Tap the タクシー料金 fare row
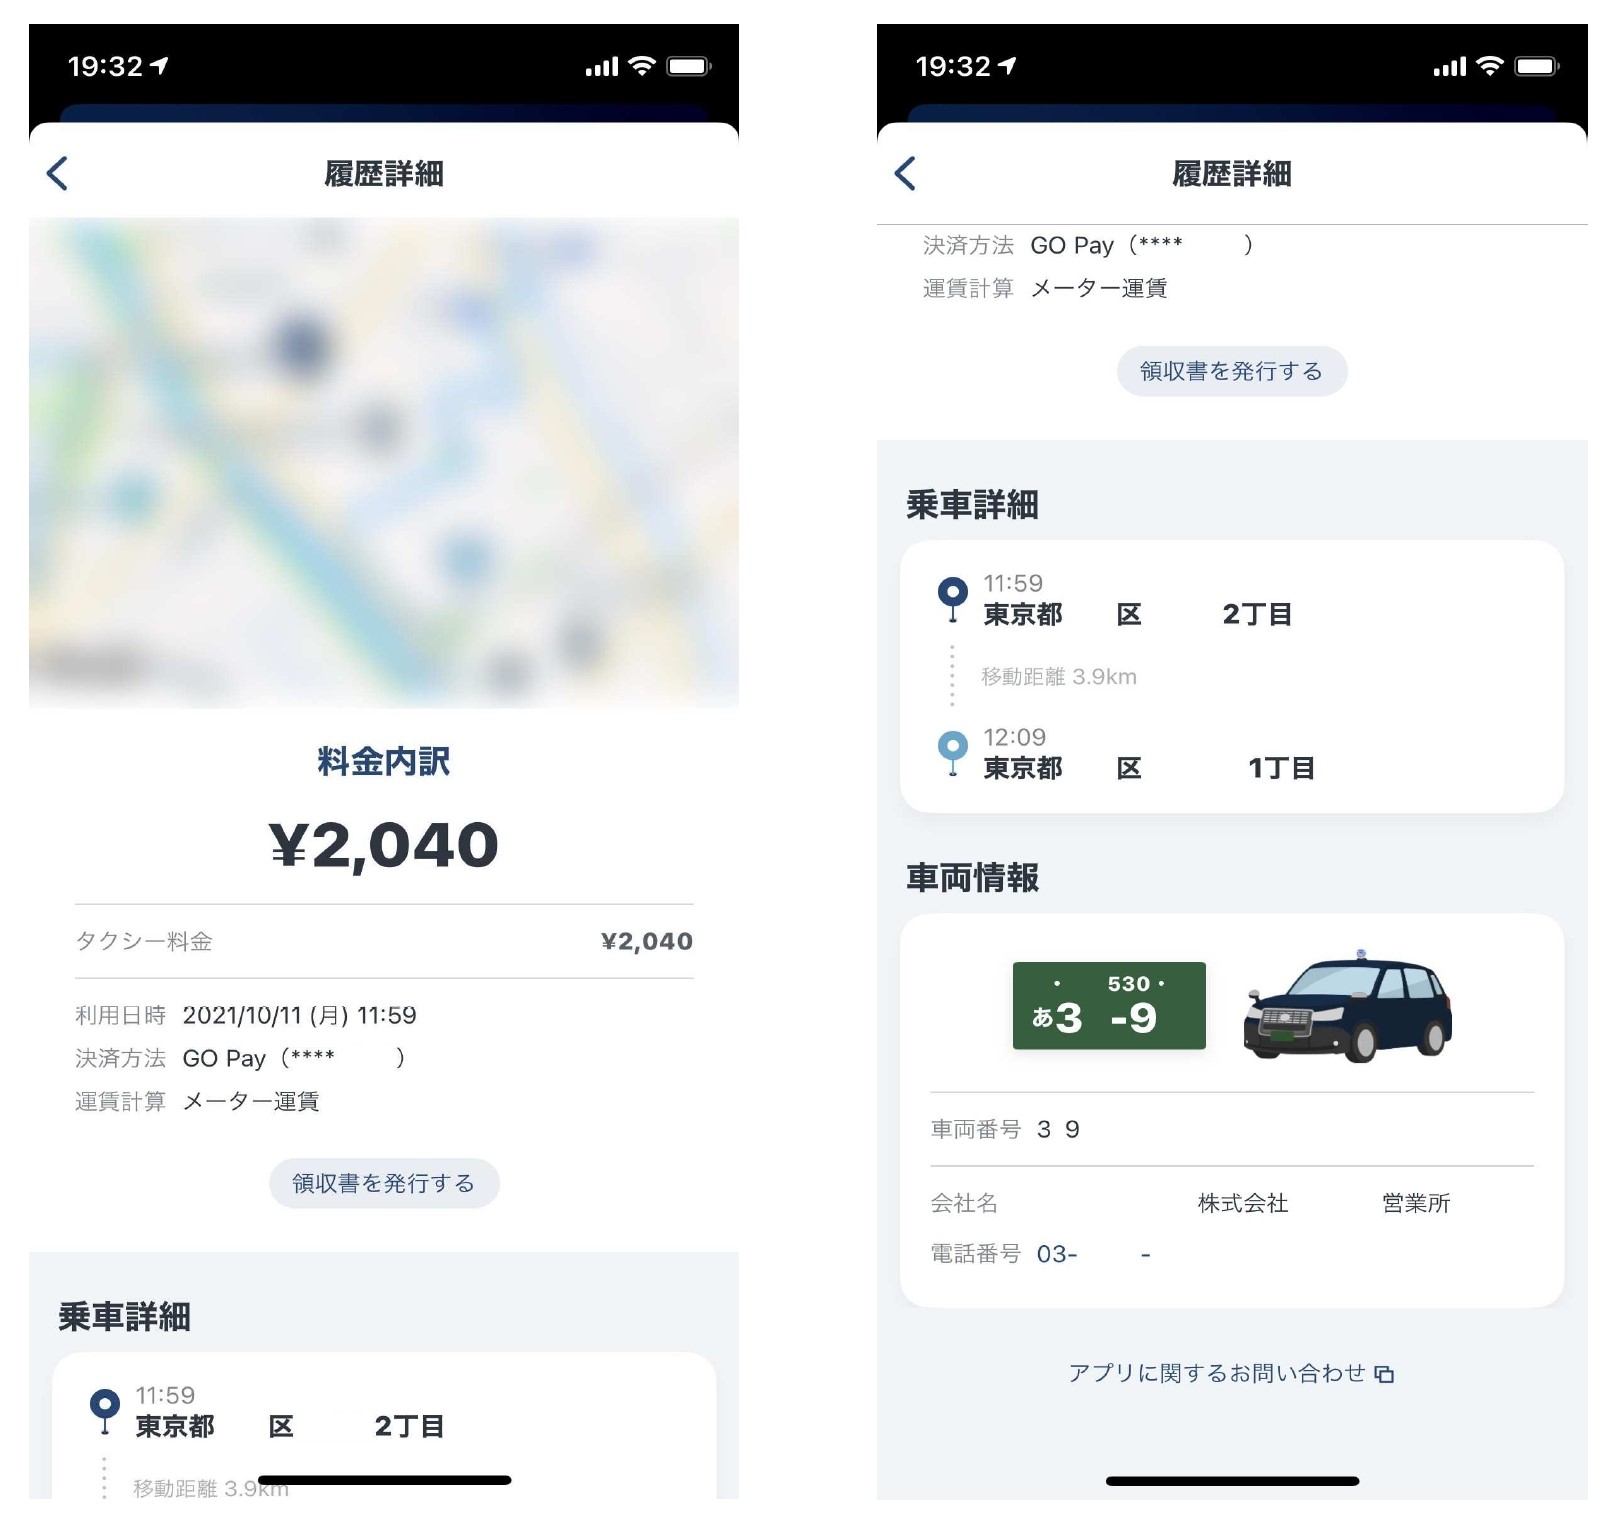The height and width of the screenshot is (1526, 1622). 384,941
